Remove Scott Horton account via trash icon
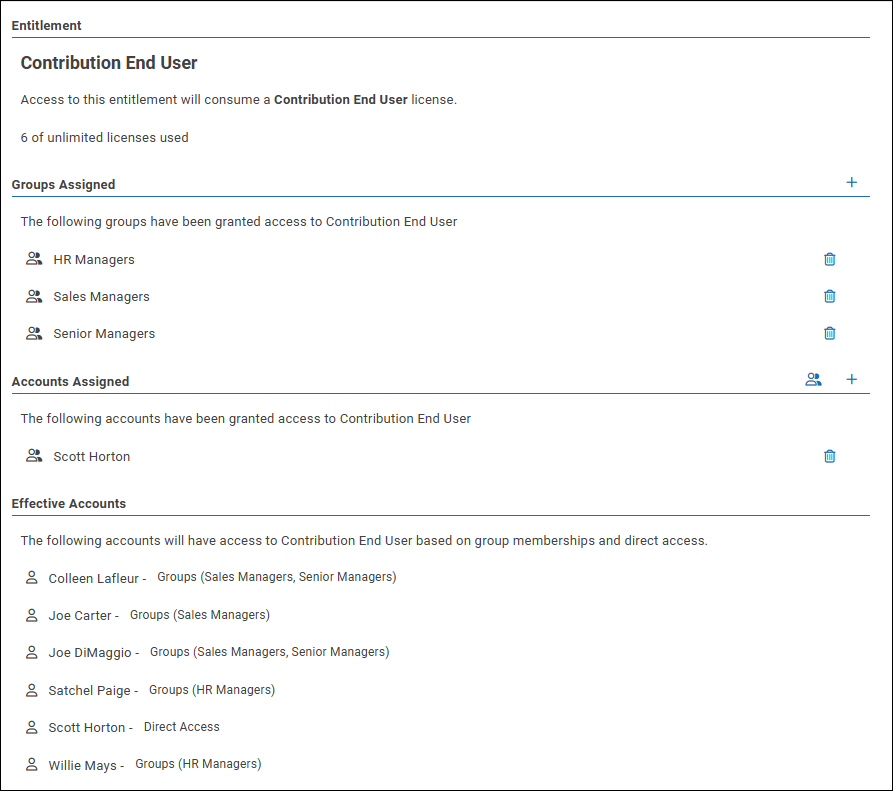The width and height of the screenshot is (893, 791). coord(829,456)
